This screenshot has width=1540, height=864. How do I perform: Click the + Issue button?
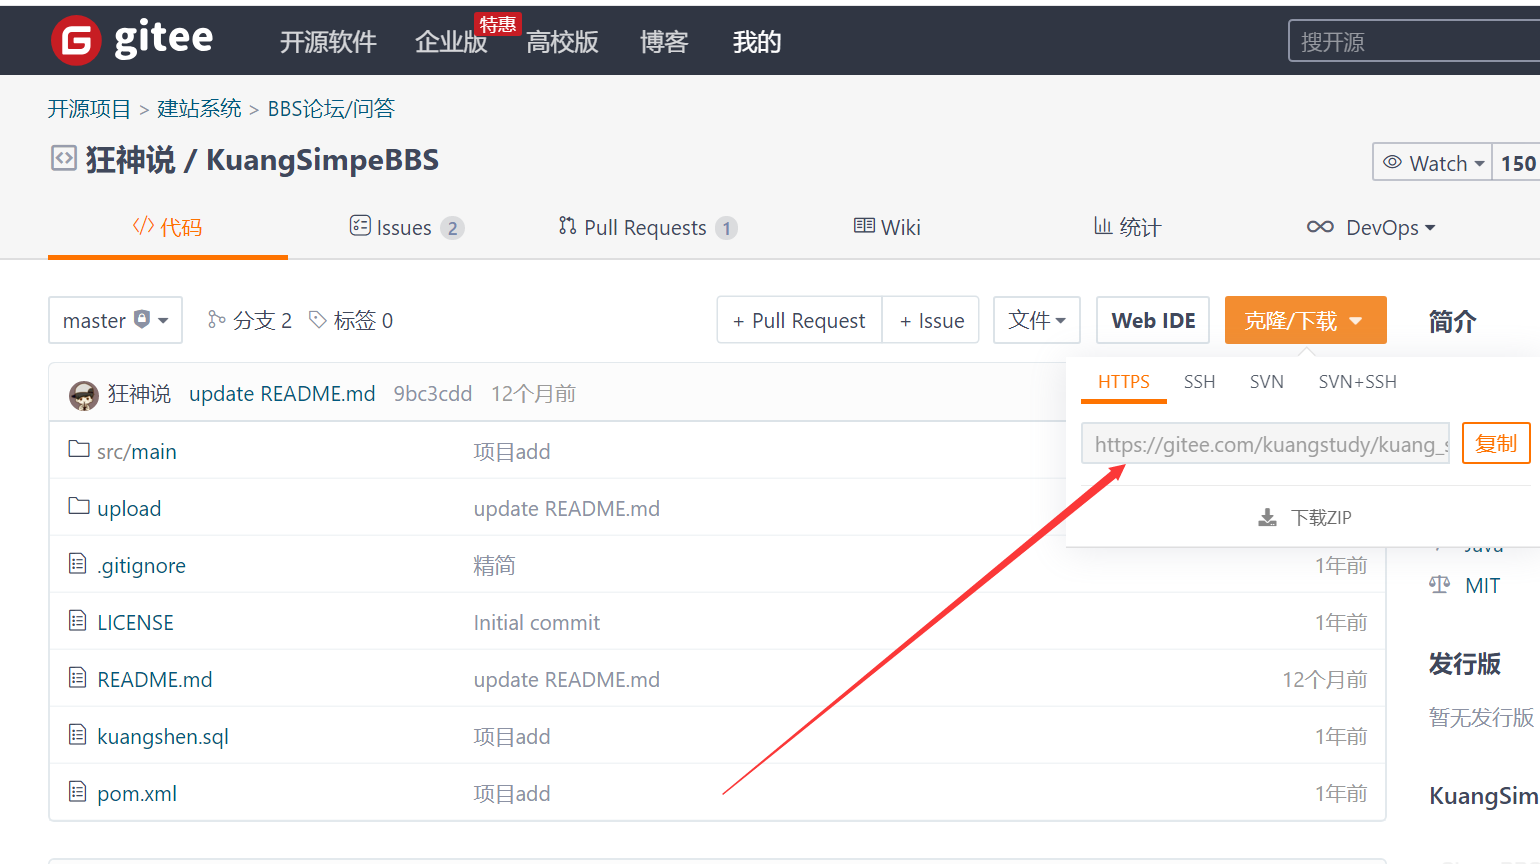(931, 320)
